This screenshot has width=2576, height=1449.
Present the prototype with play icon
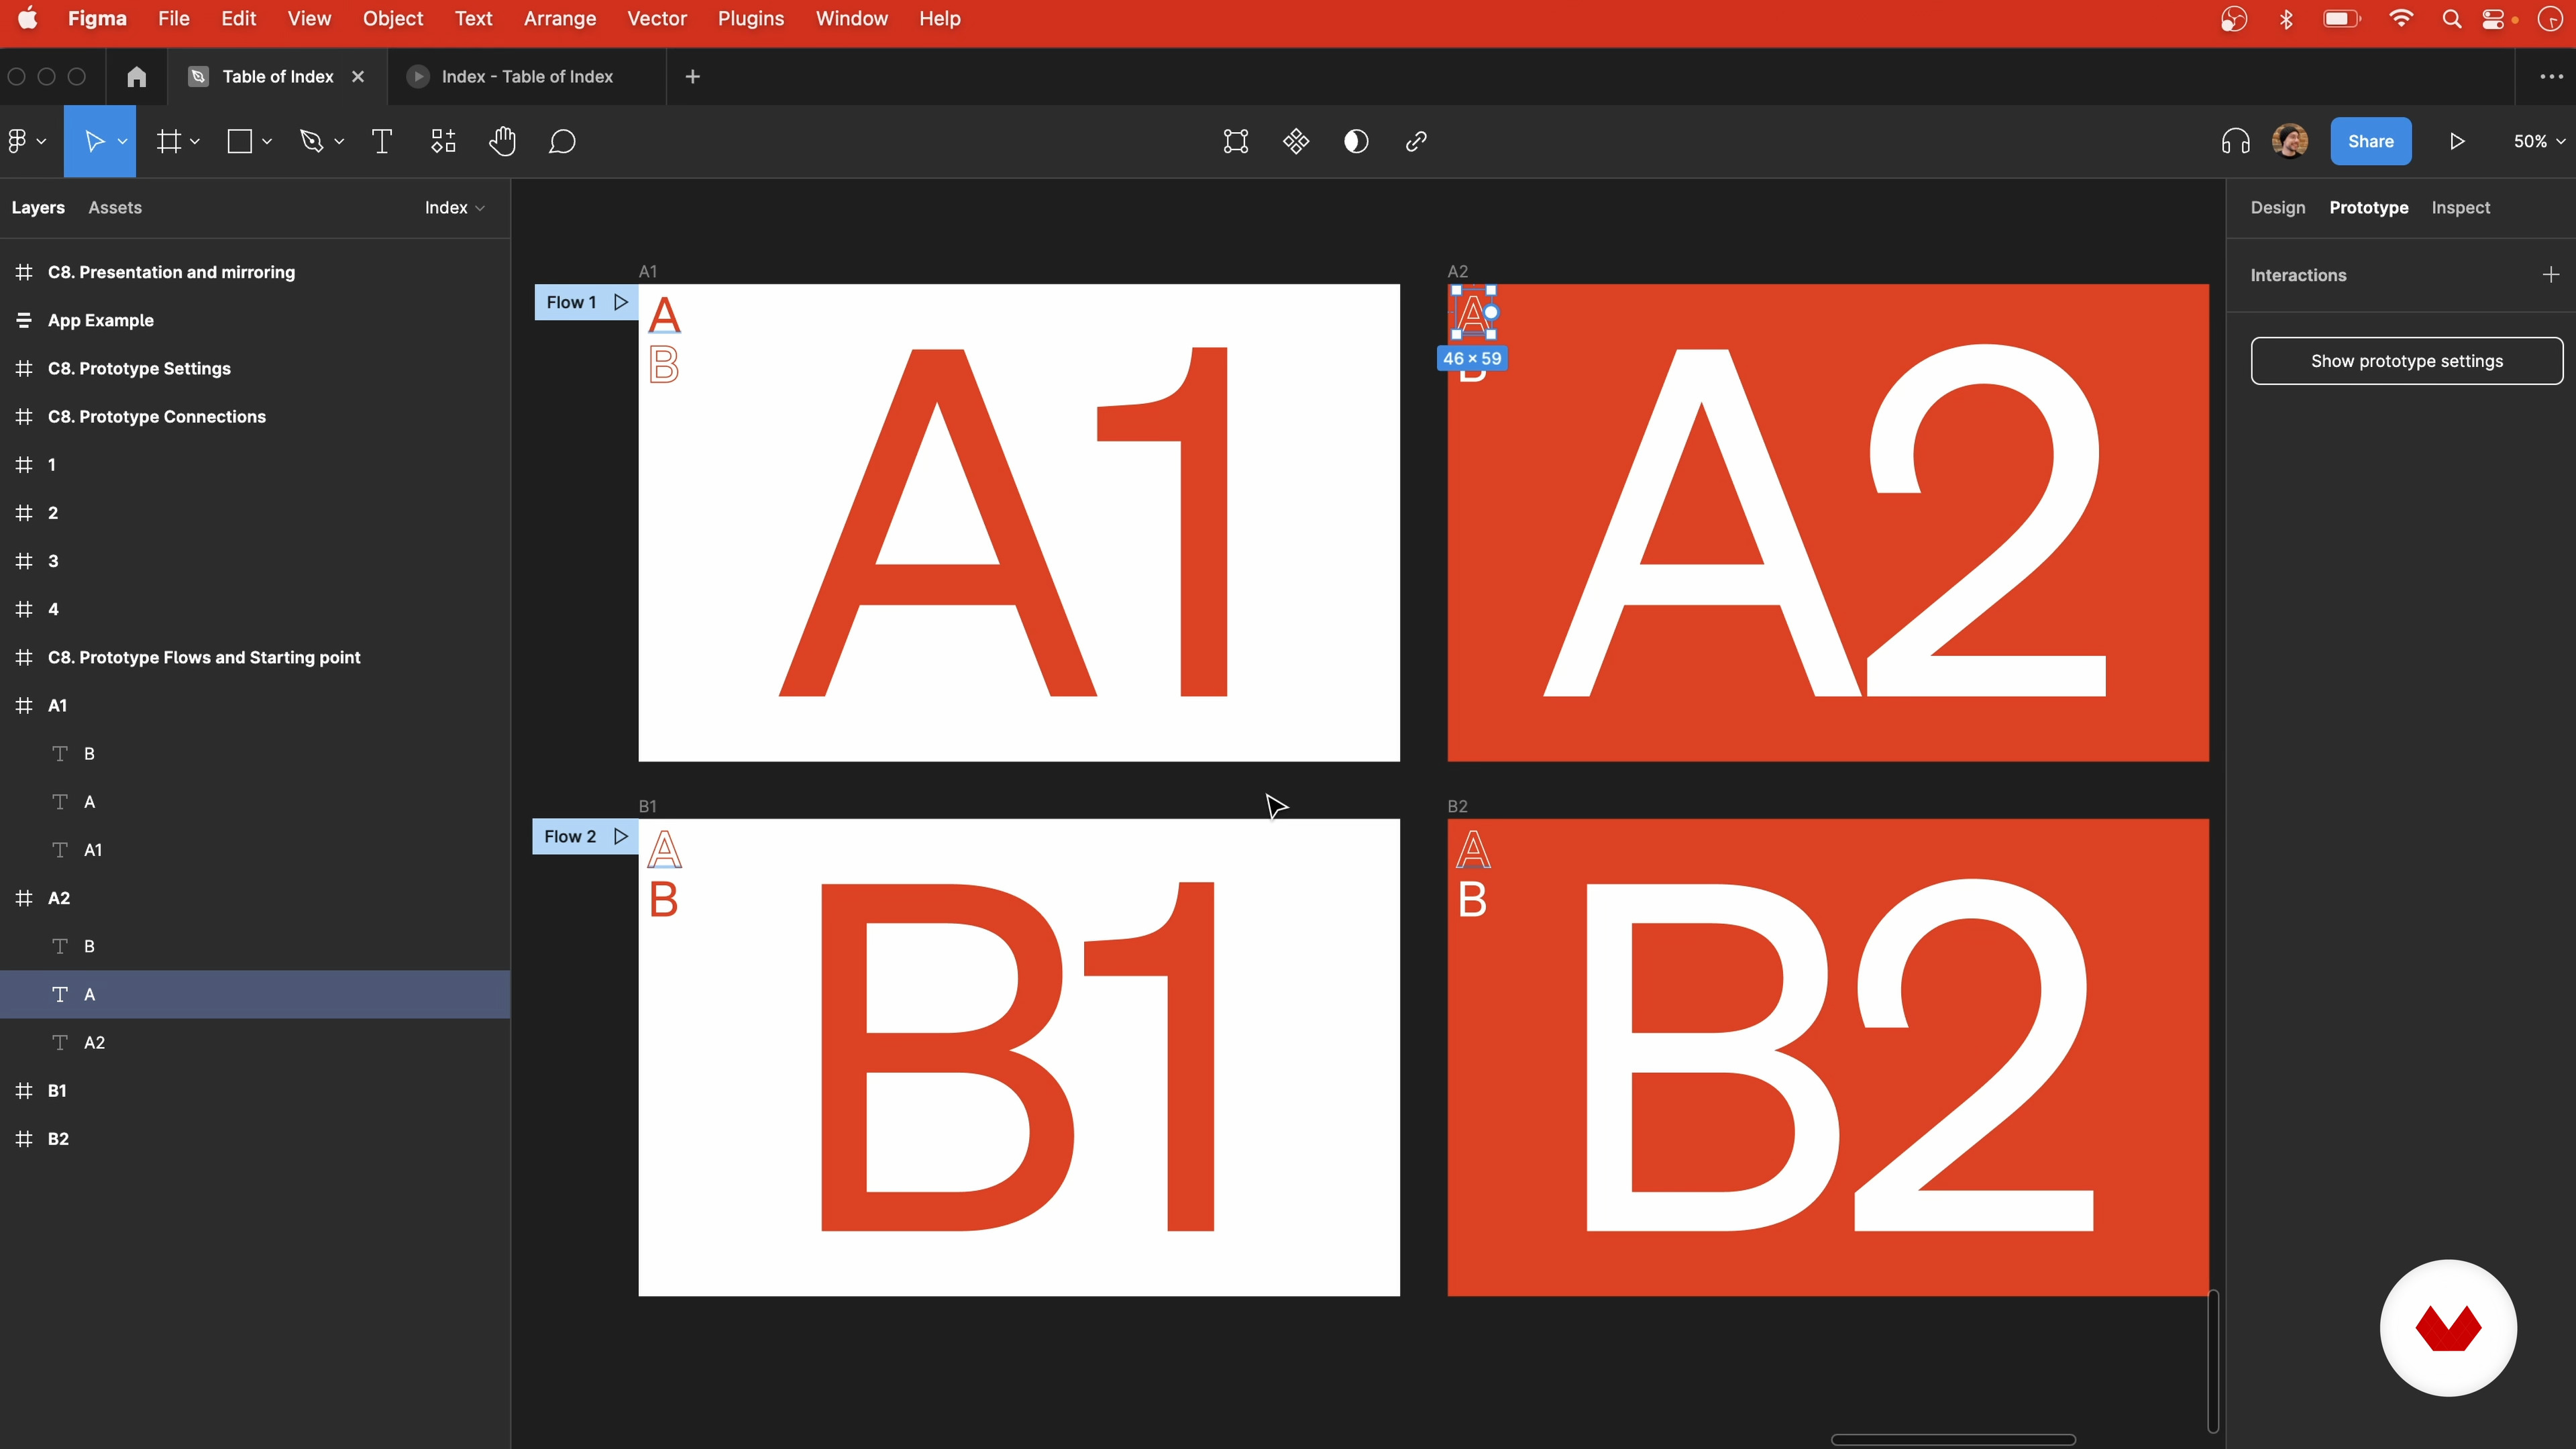coord(2457,141)
